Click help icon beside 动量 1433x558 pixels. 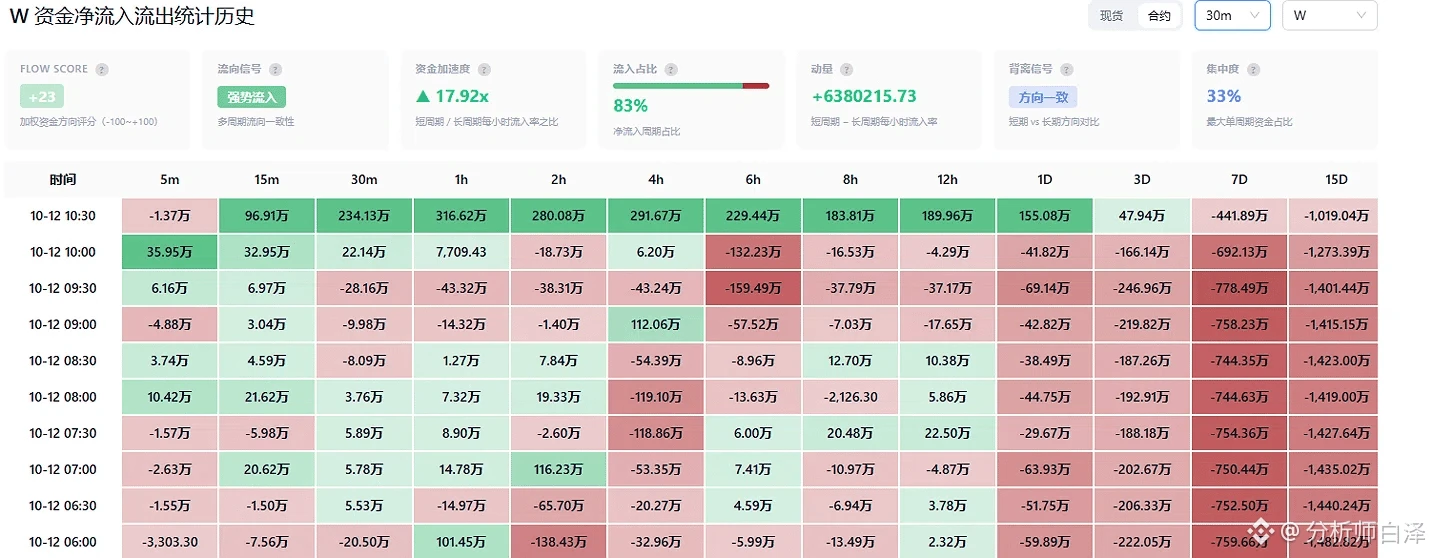point(847,70)
